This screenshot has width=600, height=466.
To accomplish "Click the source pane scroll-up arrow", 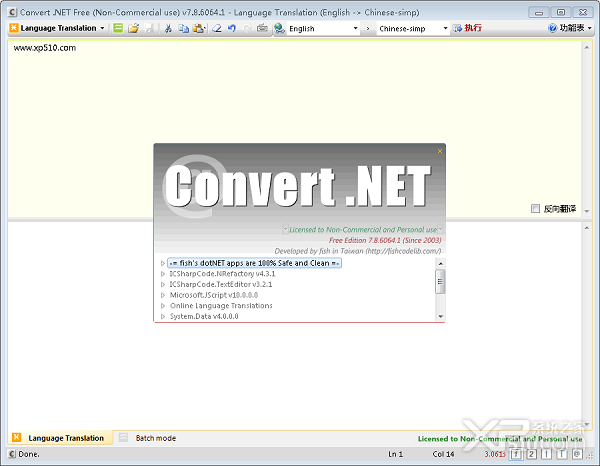I will point(587,47).
